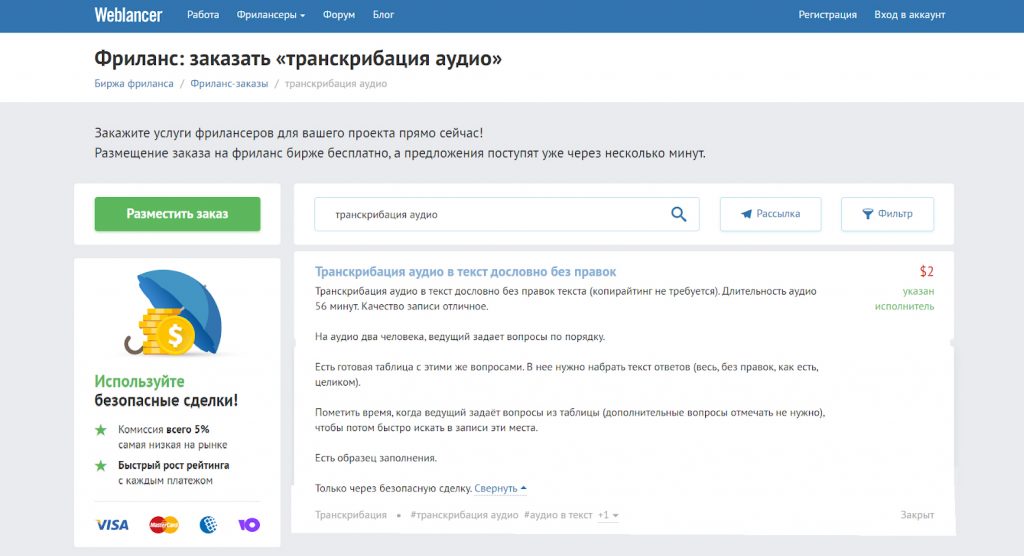Select the #транскрибация аудио tag

[464, 515]
